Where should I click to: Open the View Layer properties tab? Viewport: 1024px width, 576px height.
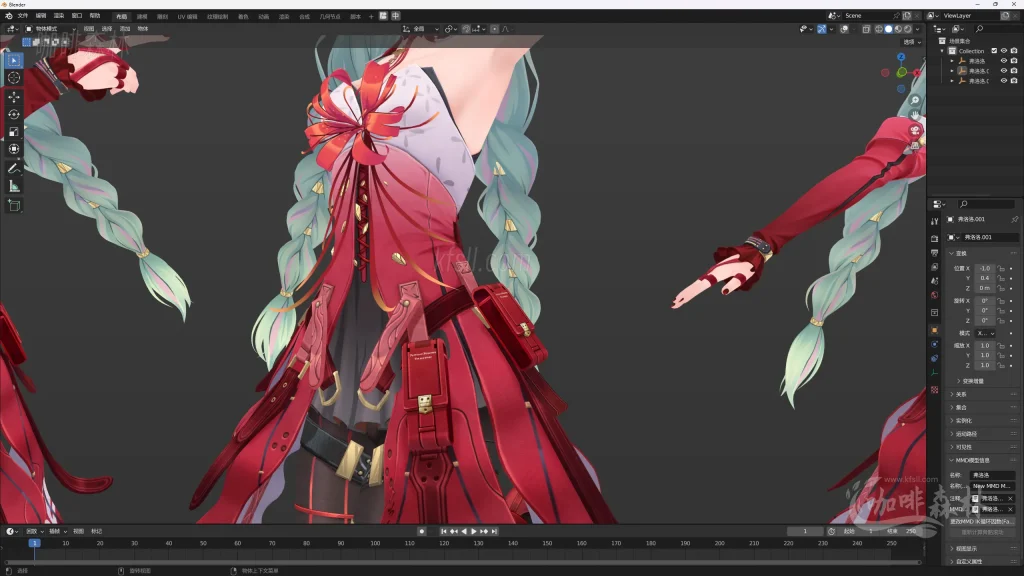tap(935, 267)
